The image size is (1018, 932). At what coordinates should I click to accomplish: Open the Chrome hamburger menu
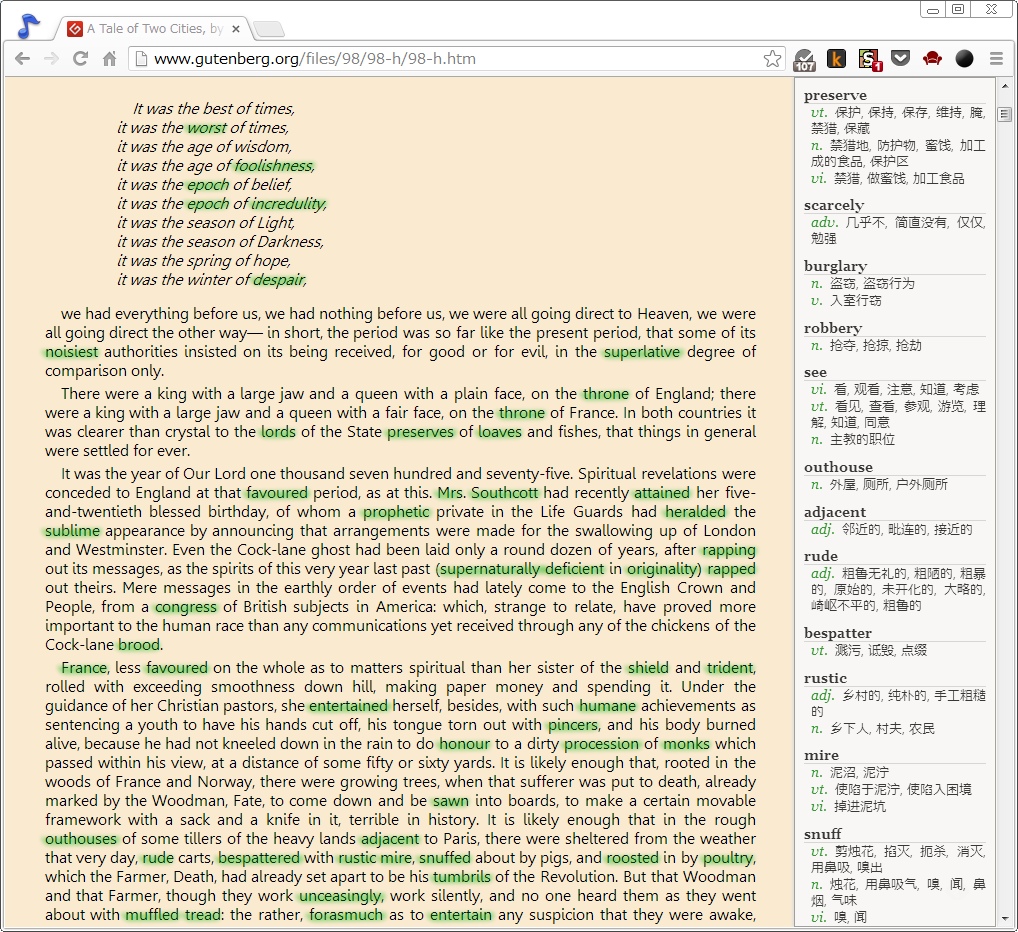coord(996,59)
